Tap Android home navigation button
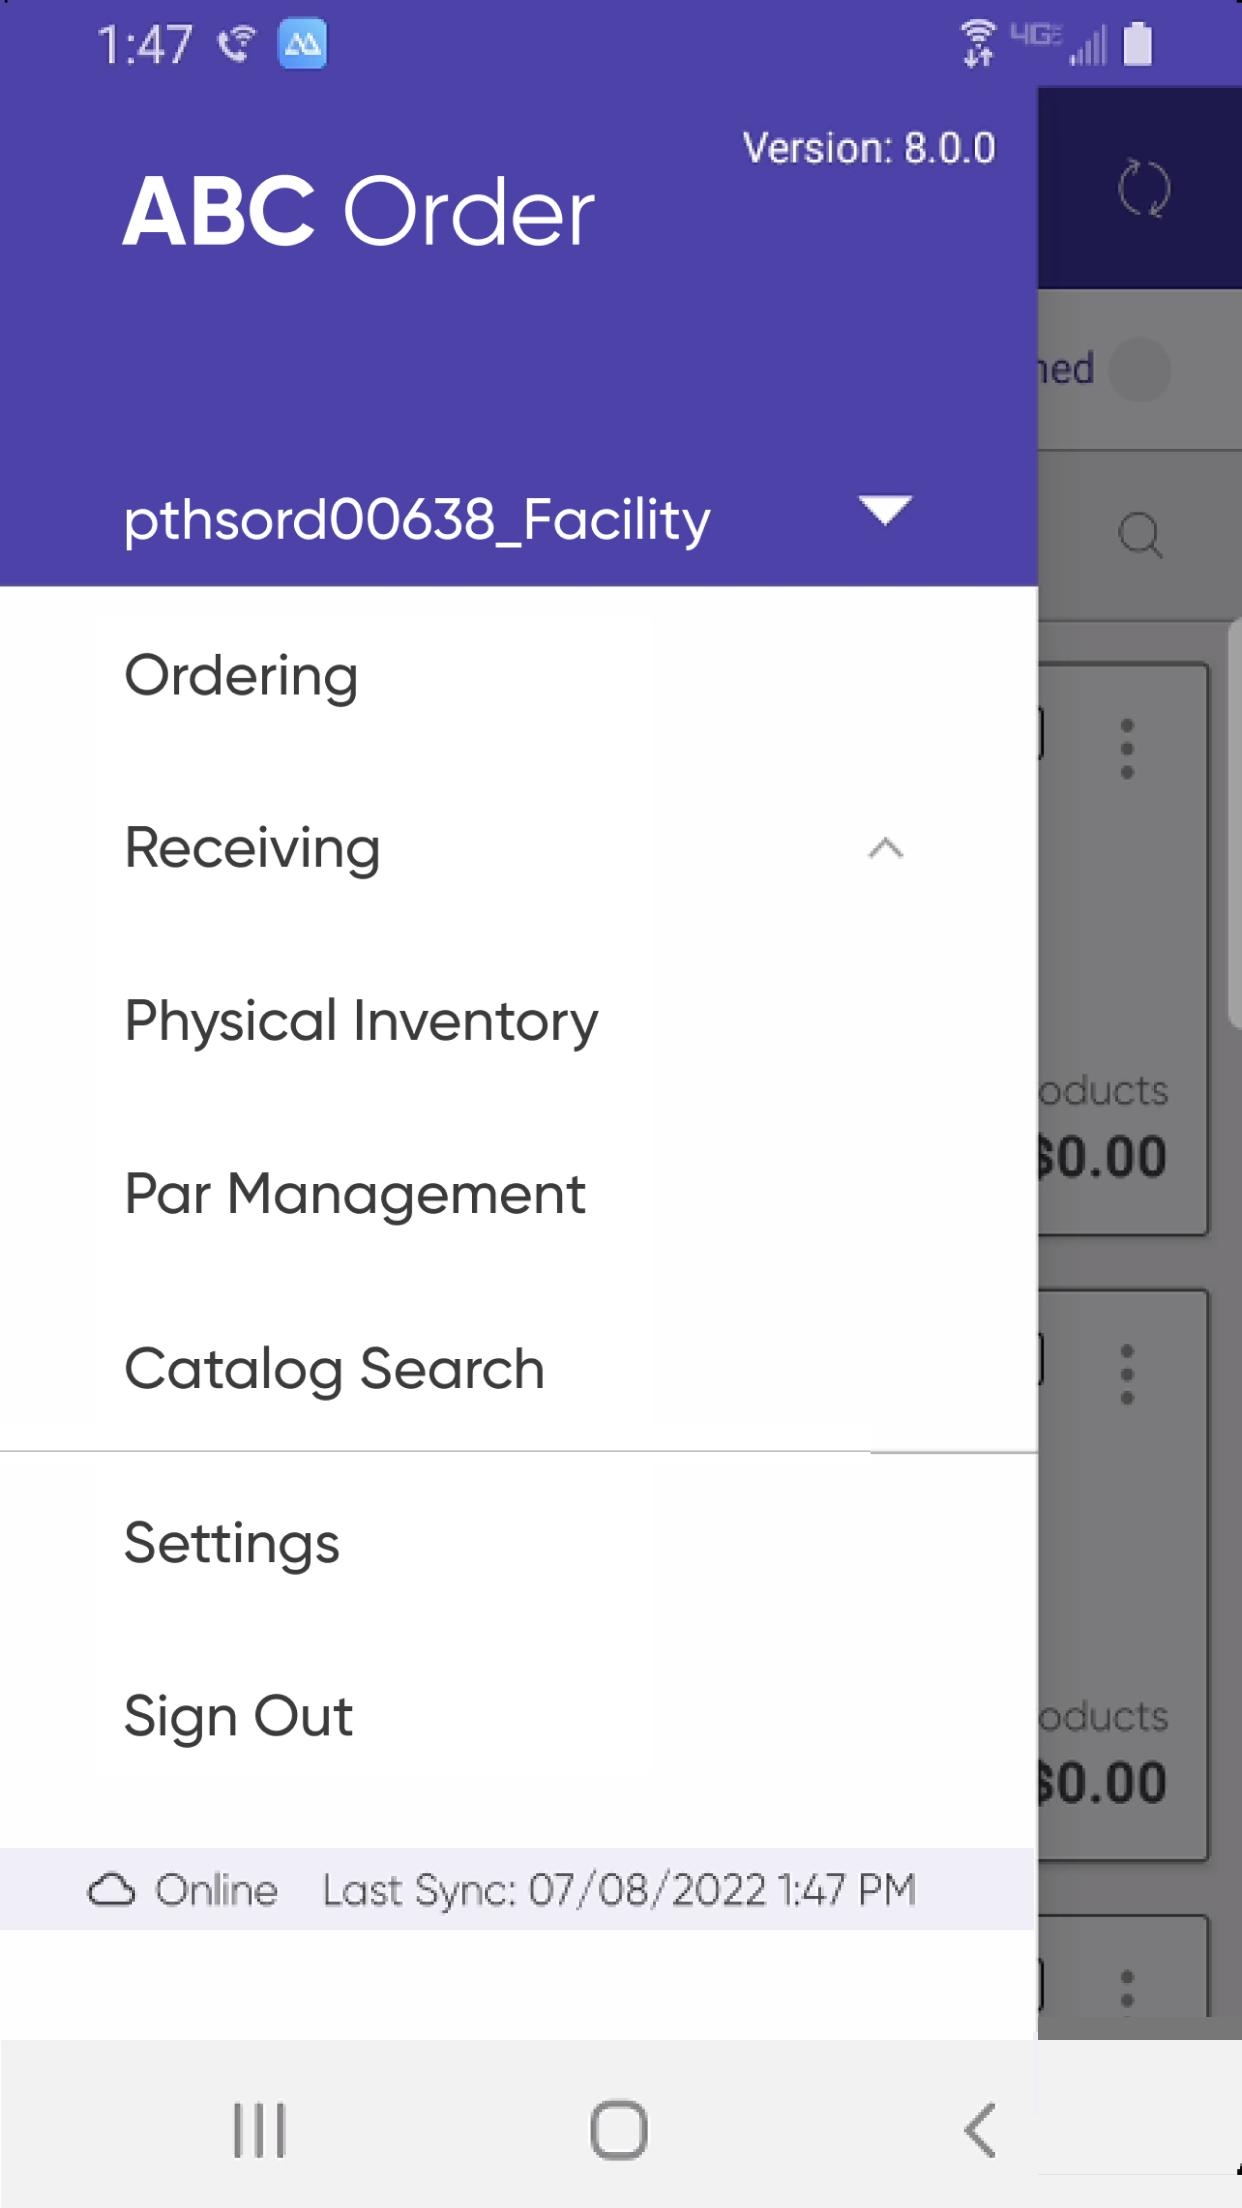The width and height of the screenshot is (1242, 2208). pos(619,2130)
